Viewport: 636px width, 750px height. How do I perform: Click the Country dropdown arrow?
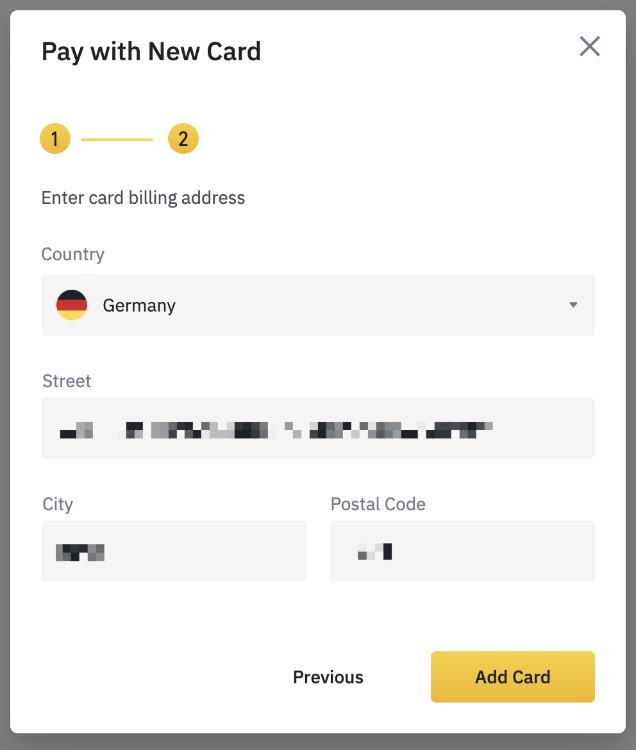pyautogui.click(x=573, y=305)
